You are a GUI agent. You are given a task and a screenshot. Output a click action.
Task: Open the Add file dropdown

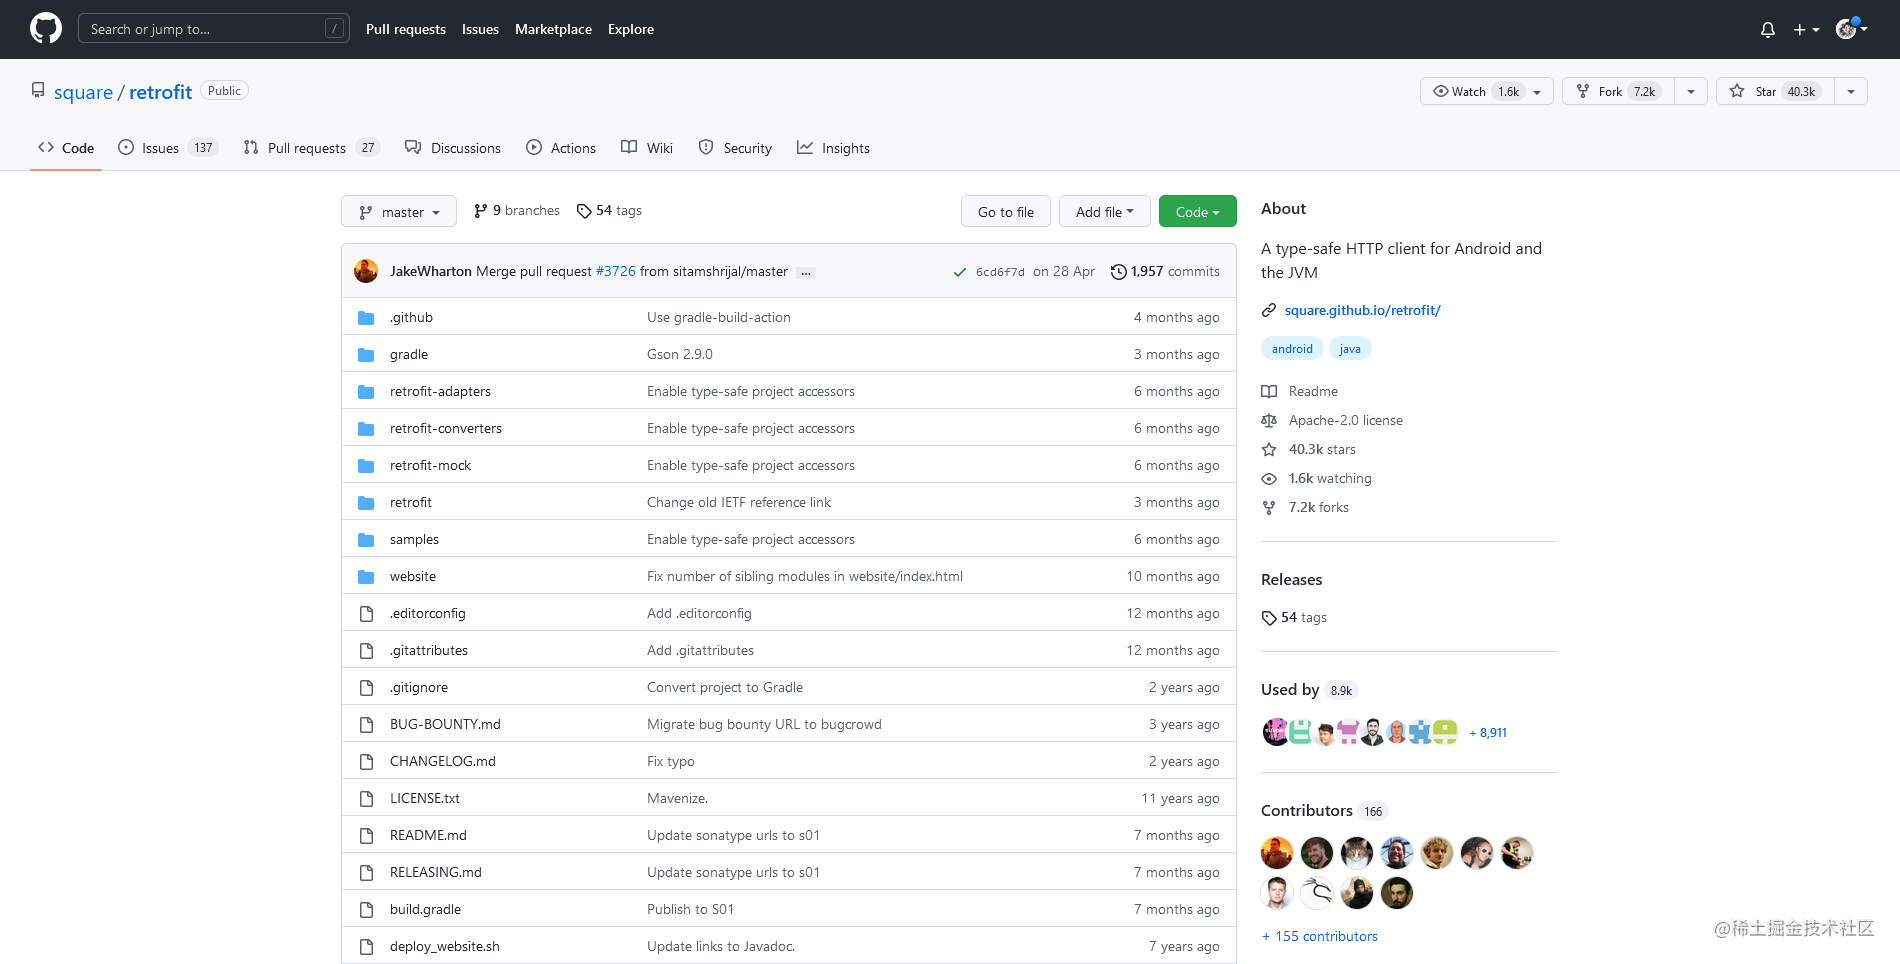1105,212
